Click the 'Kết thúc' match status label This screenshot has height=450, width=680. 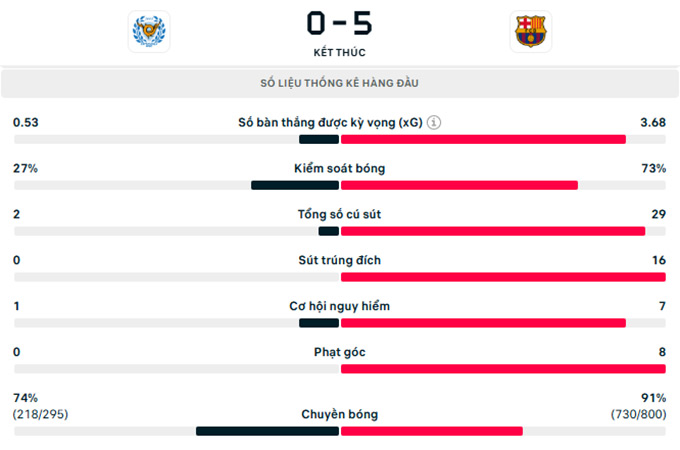pyautogui.click(x=340, y=52)
